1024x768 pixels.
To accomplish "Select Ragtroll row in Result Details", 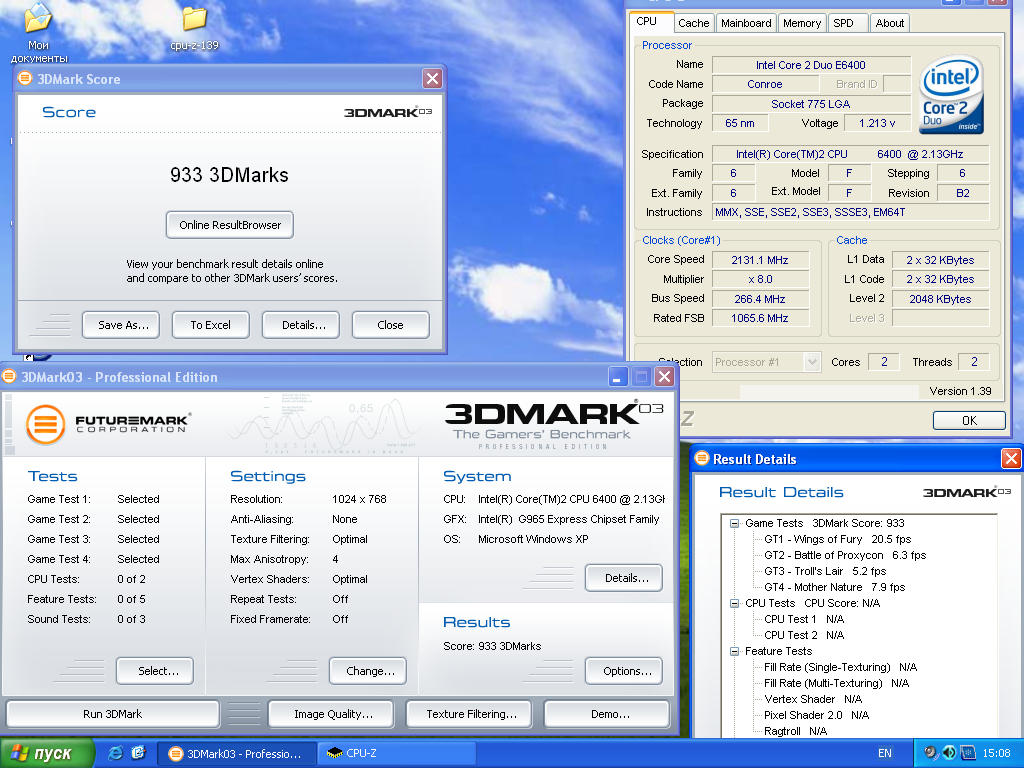I will point(795,731).
